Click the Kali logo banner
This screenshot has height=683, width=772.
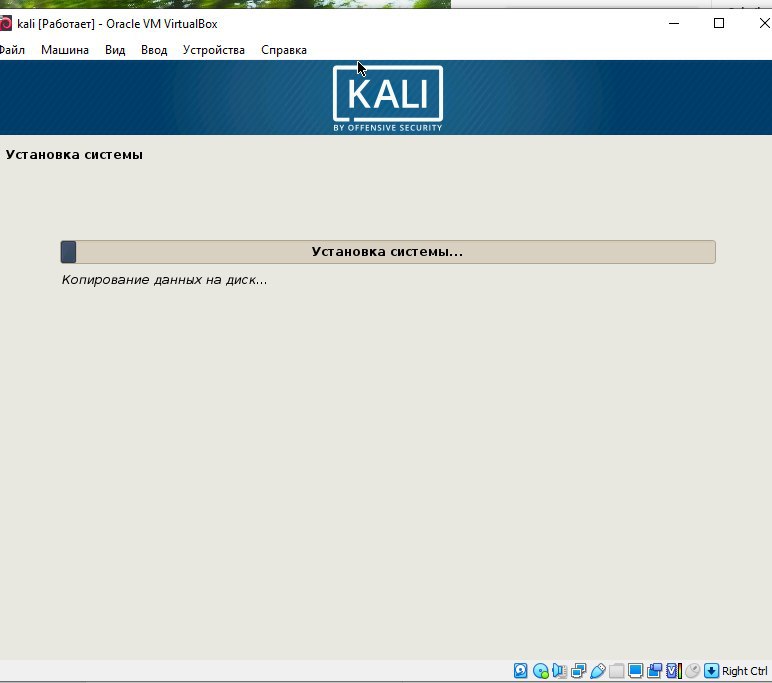click(x=388, y=98)
